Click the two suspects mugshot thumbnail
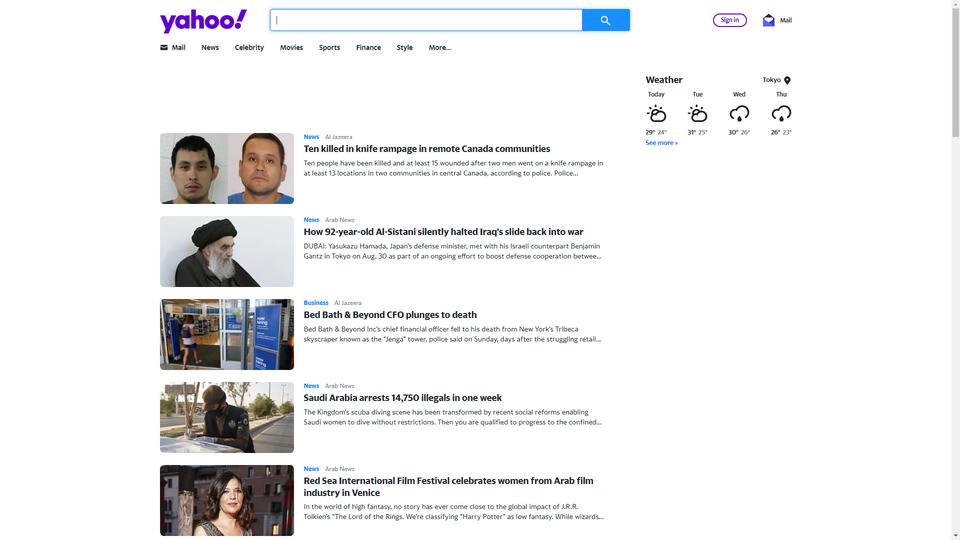Image resolution: width=960 pixels, height=540 pixels. (227, 168)
